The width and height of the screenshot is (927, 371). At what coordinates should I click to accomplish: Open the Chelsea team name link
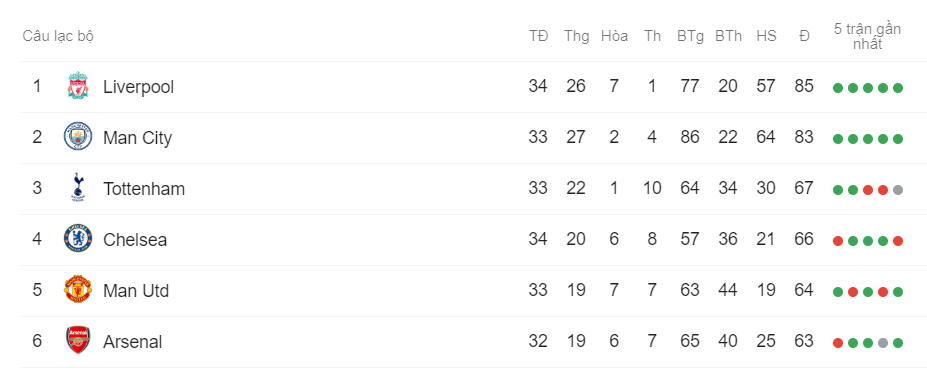[x=135, y=240]
